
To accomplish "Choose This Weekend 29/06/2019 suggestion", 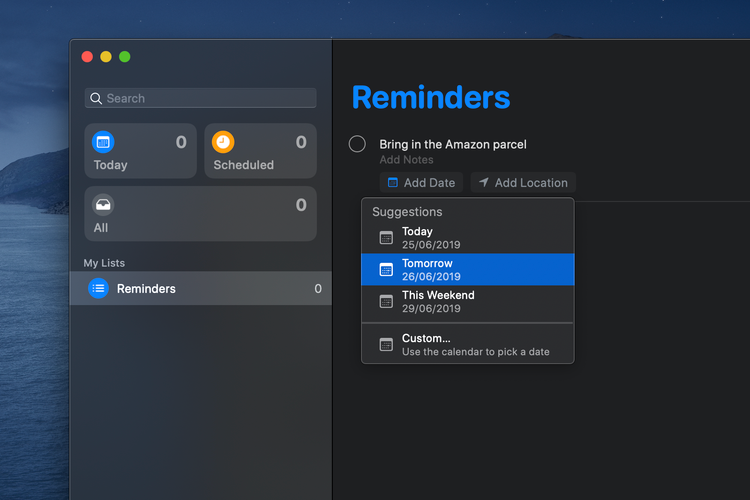I will pos(468,301).
